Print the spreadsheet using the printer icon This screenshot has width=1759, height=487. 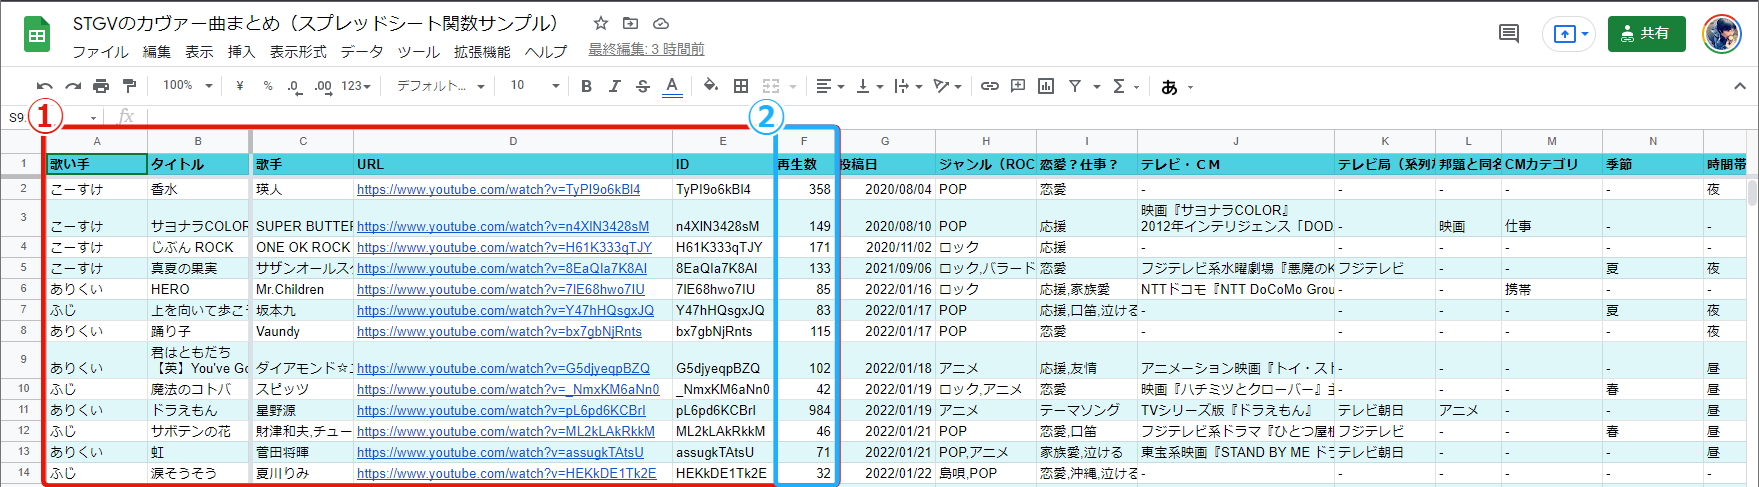[x=101, y=87]
